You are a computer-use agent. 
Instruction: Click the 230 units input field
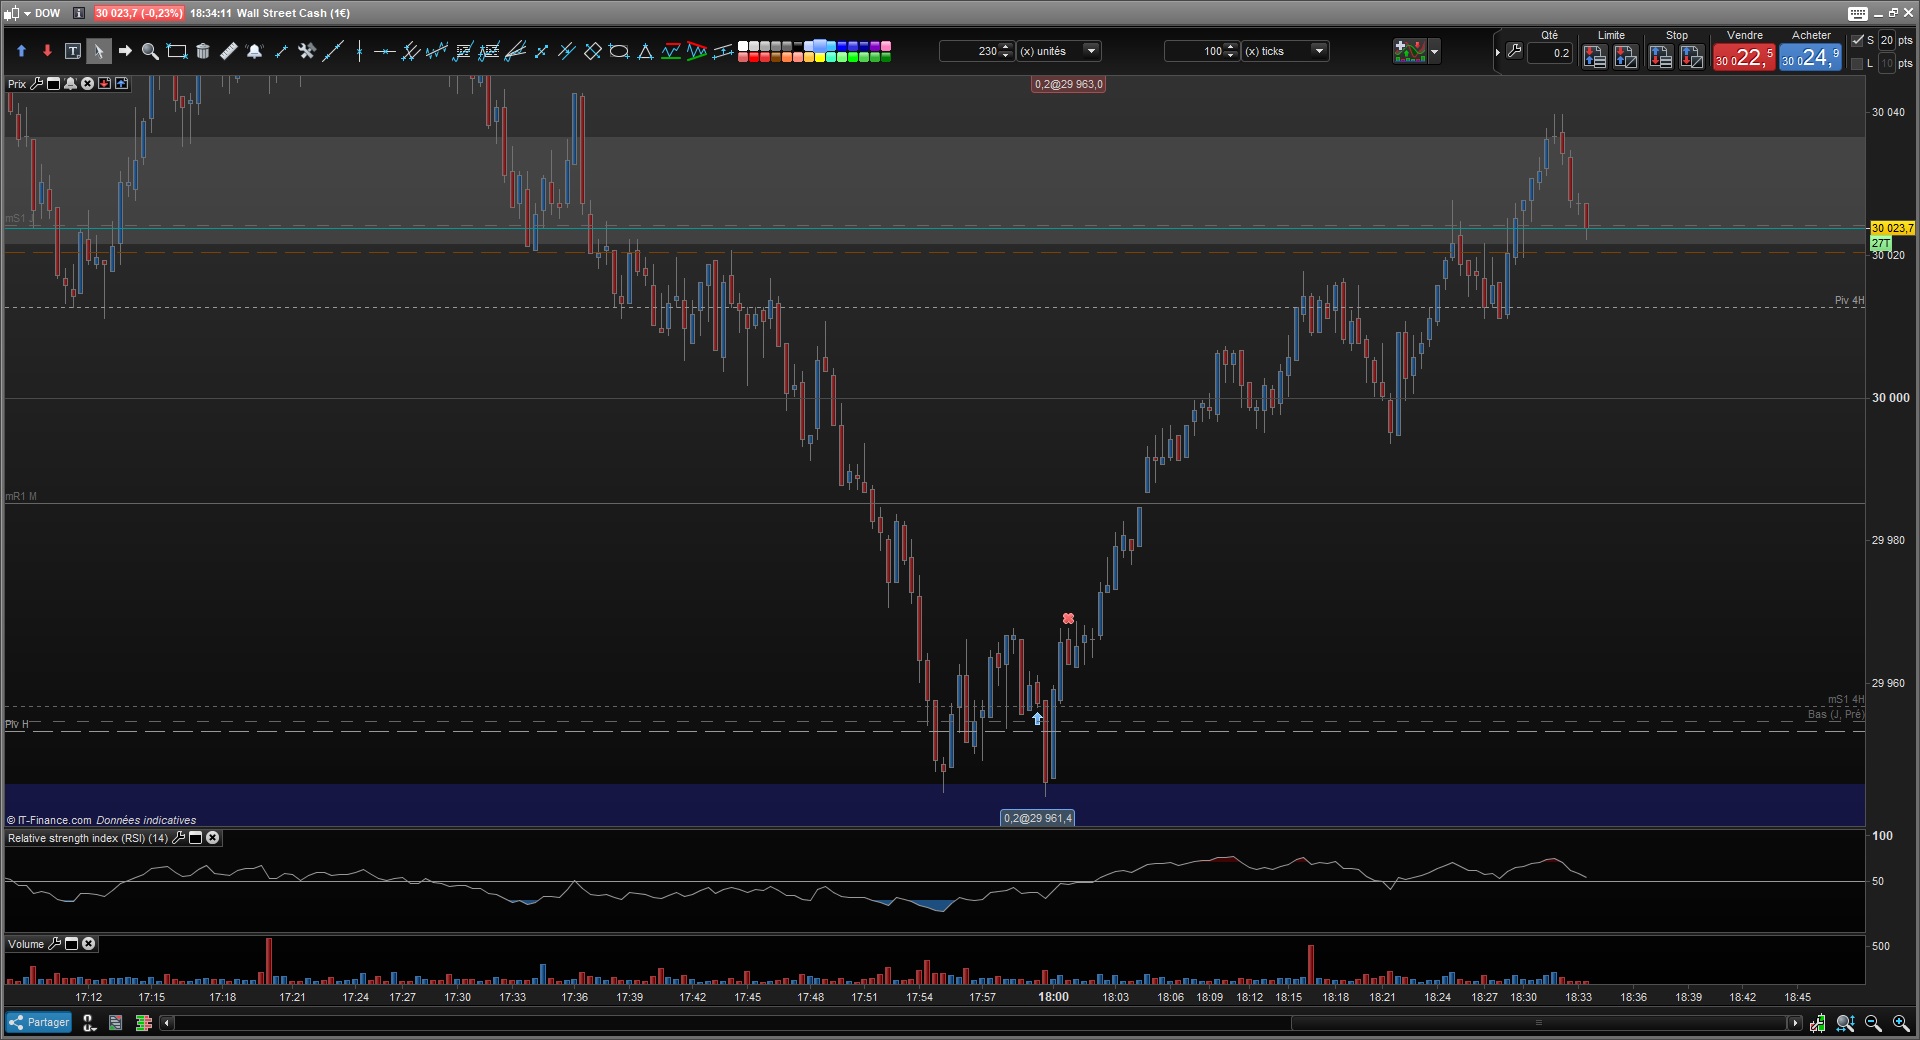(970, 51)
